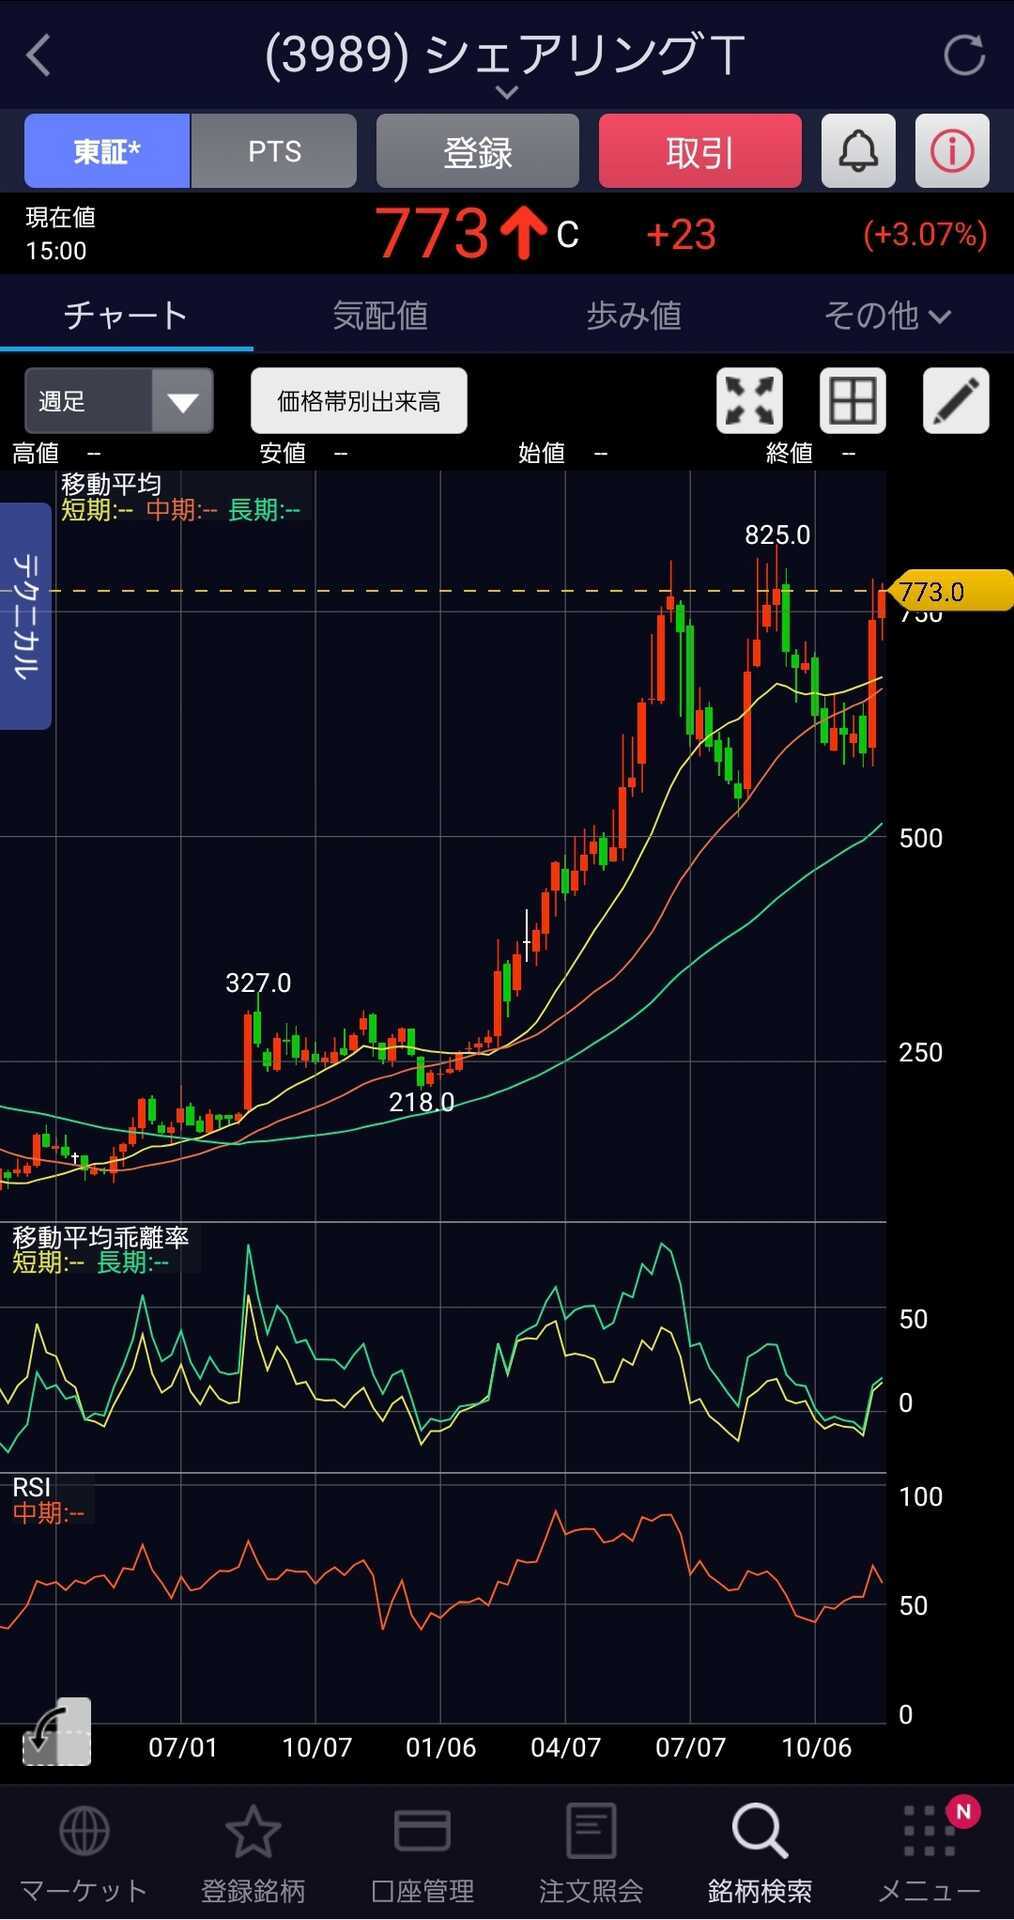Tap the rotate chart icon at bottom-left

click(x=57, y=1731)
